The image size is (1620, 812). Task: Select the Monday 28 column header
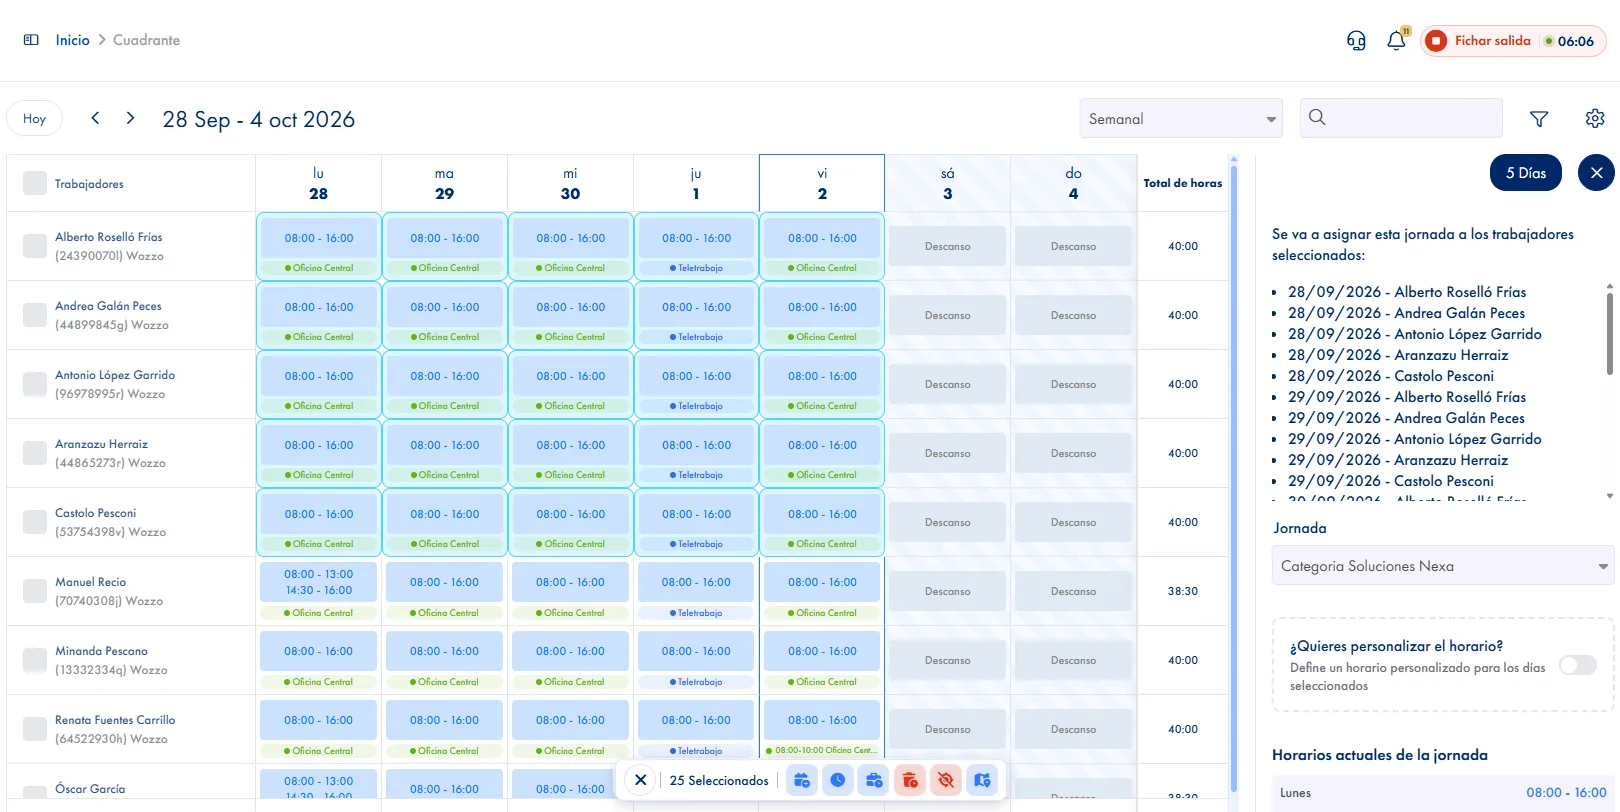click(x=318, y=183)
